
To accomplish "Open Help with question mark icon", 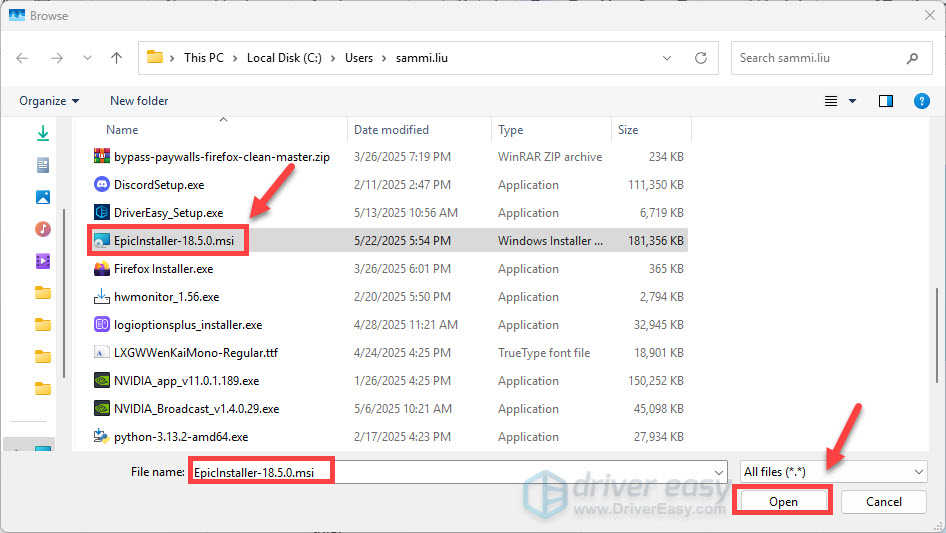I will pos(921,101).
